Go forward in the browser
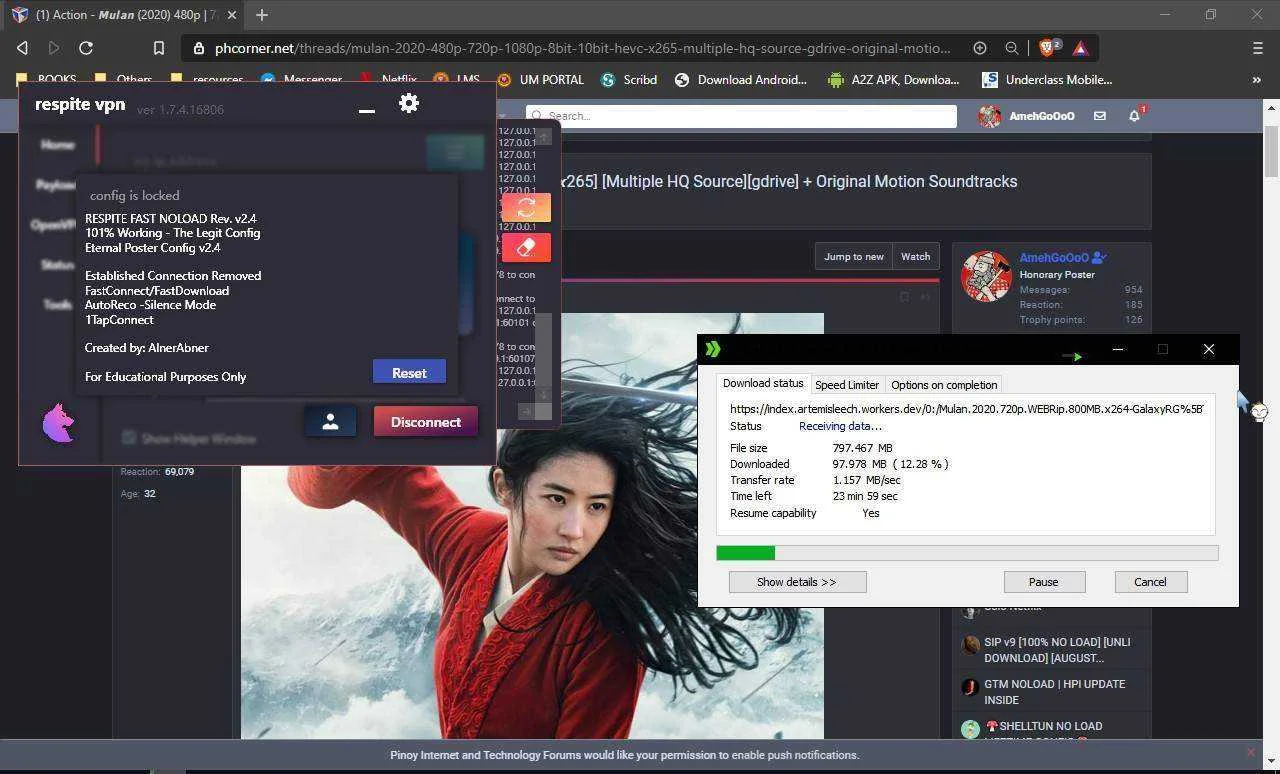Screen dimensions: 1280x774 tap(54, 48)
